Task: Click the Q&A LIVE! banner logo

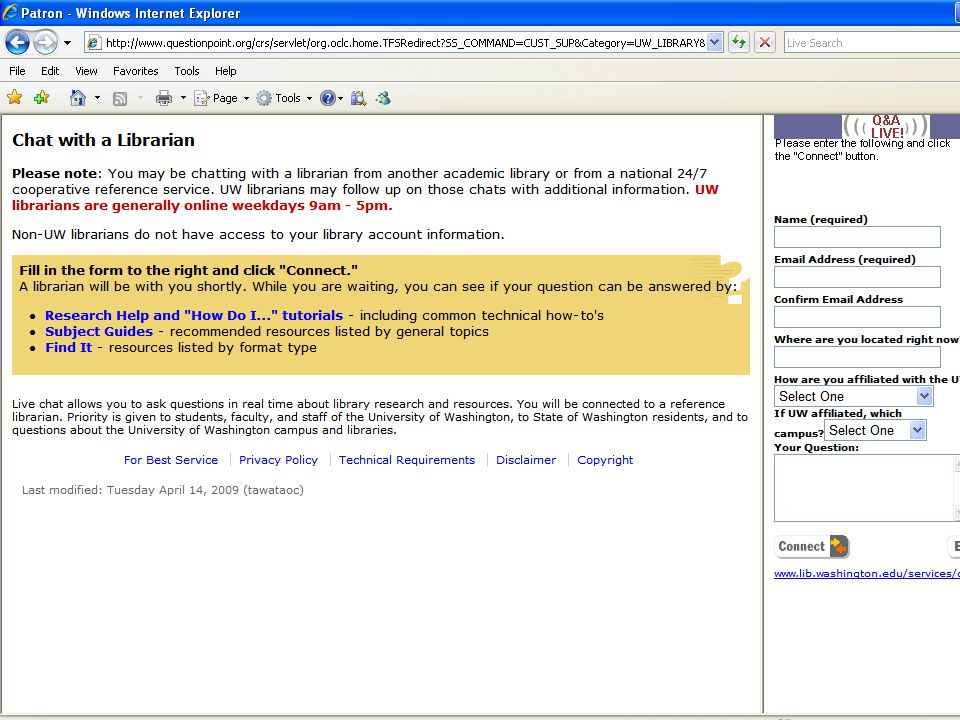Action: coord(885,127)
